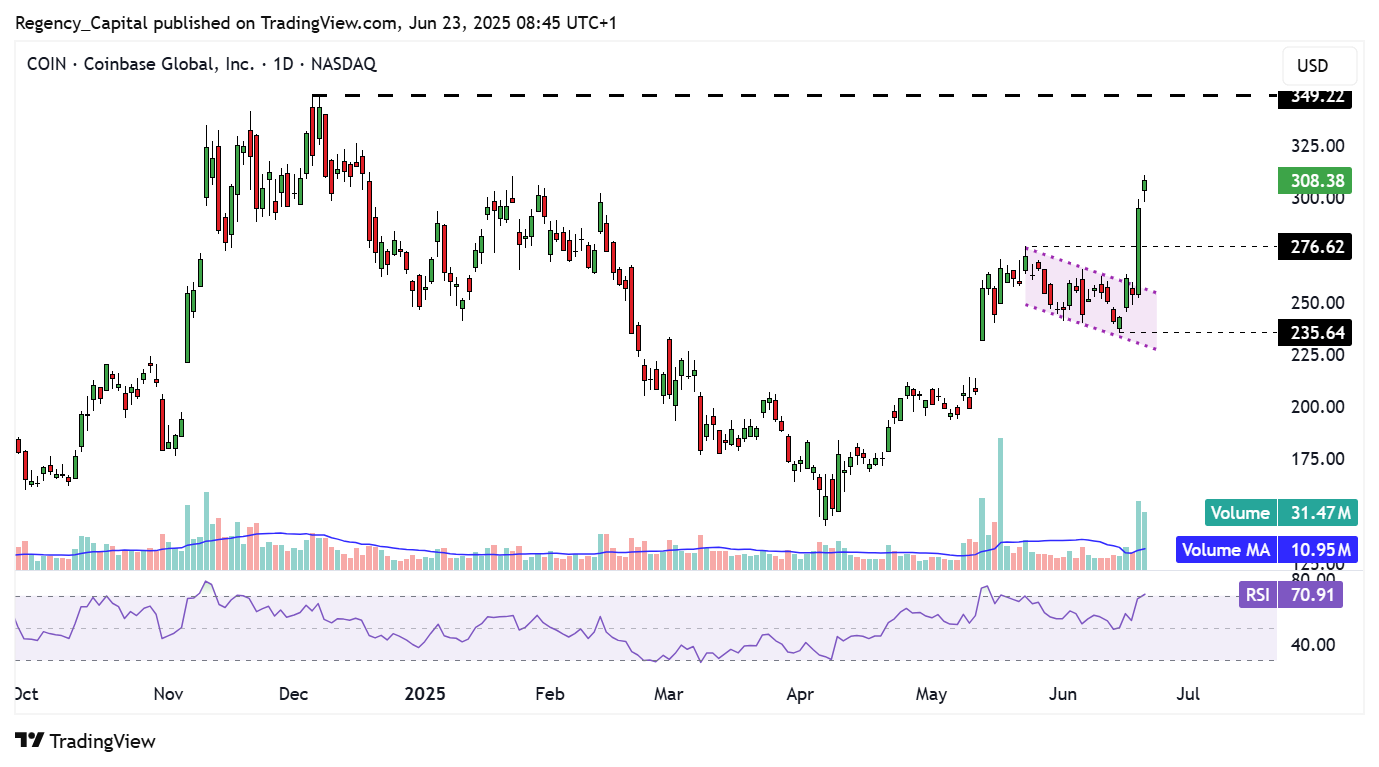Select the purple shaded descending channel pattern

tap(1090, 299)
